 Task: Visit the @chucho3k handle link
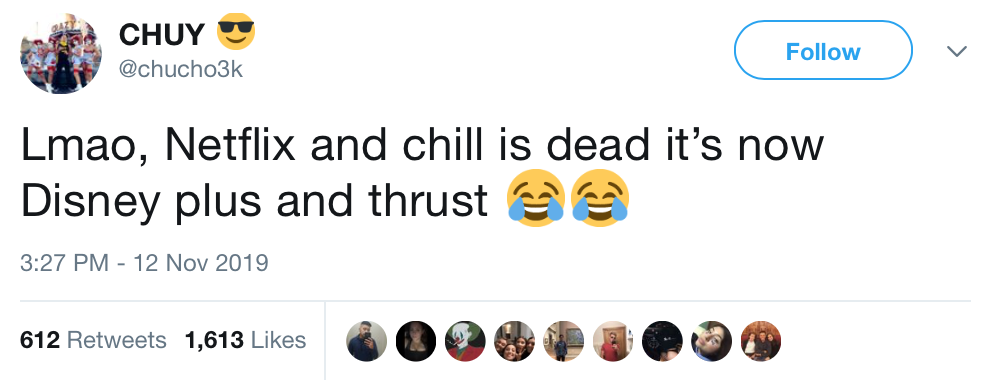180,69
